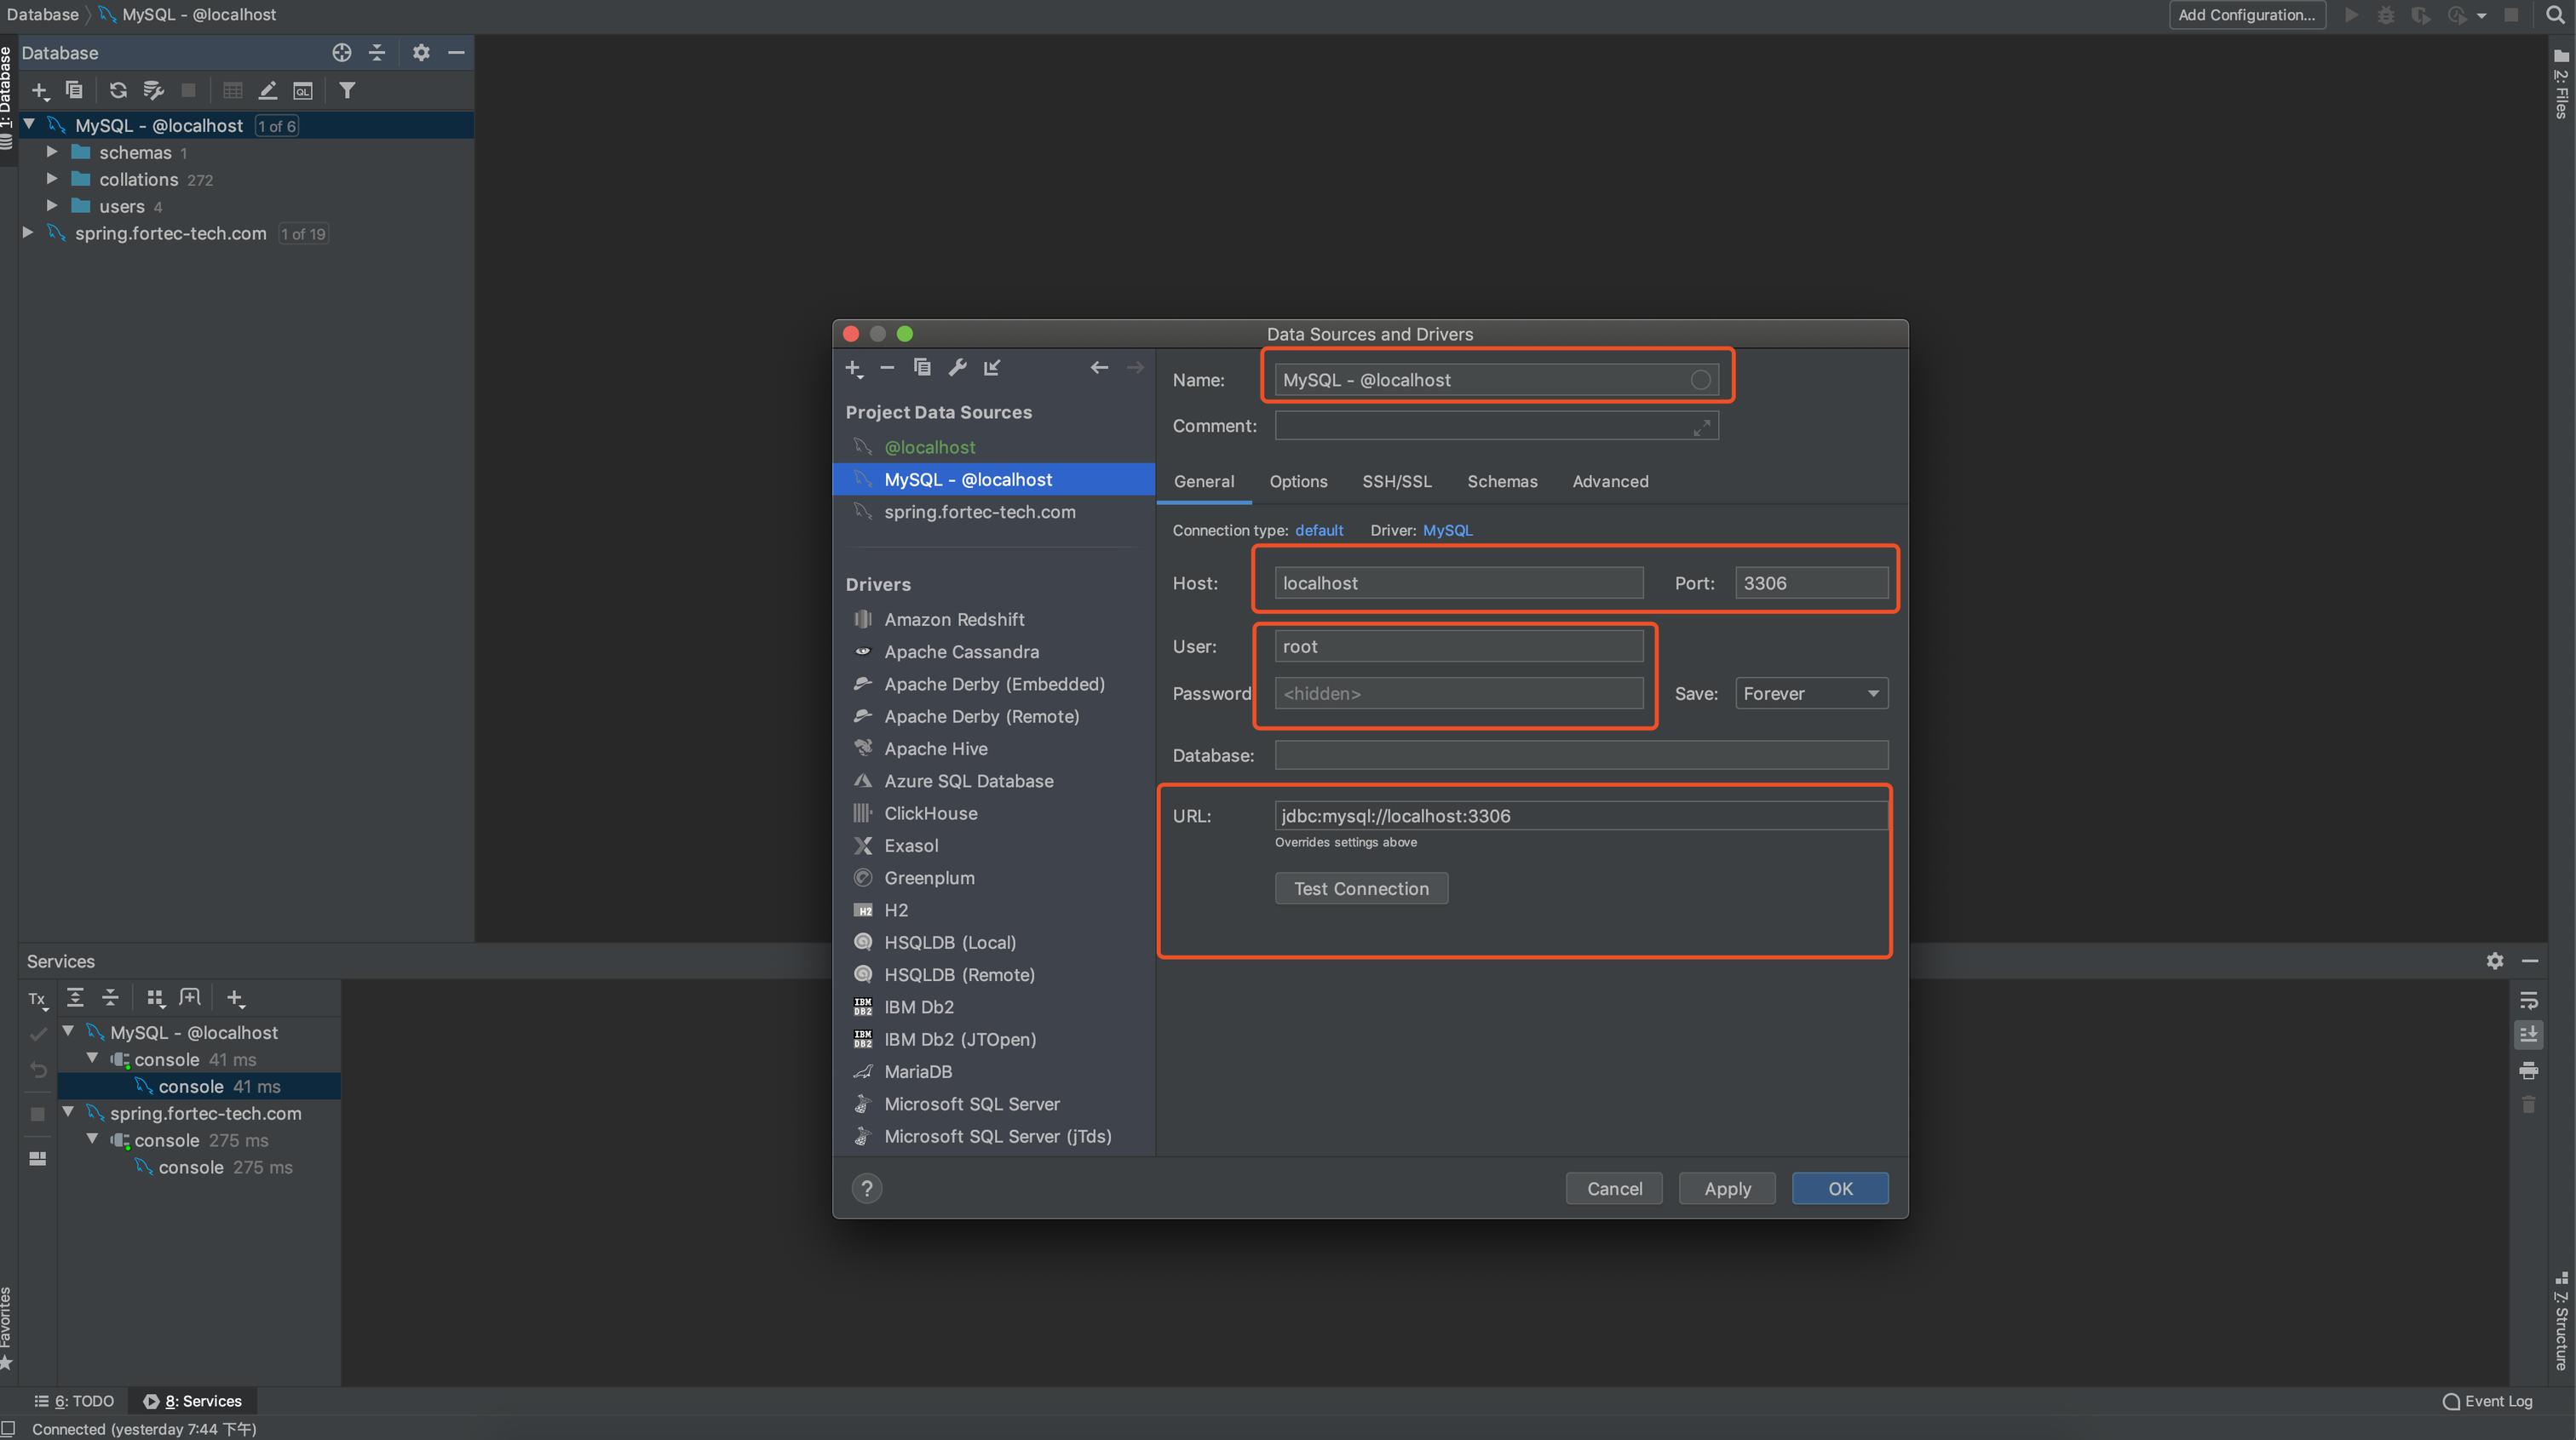
Task: Add a data source in dialog with plus icon
Action: (x=854, y=368)
